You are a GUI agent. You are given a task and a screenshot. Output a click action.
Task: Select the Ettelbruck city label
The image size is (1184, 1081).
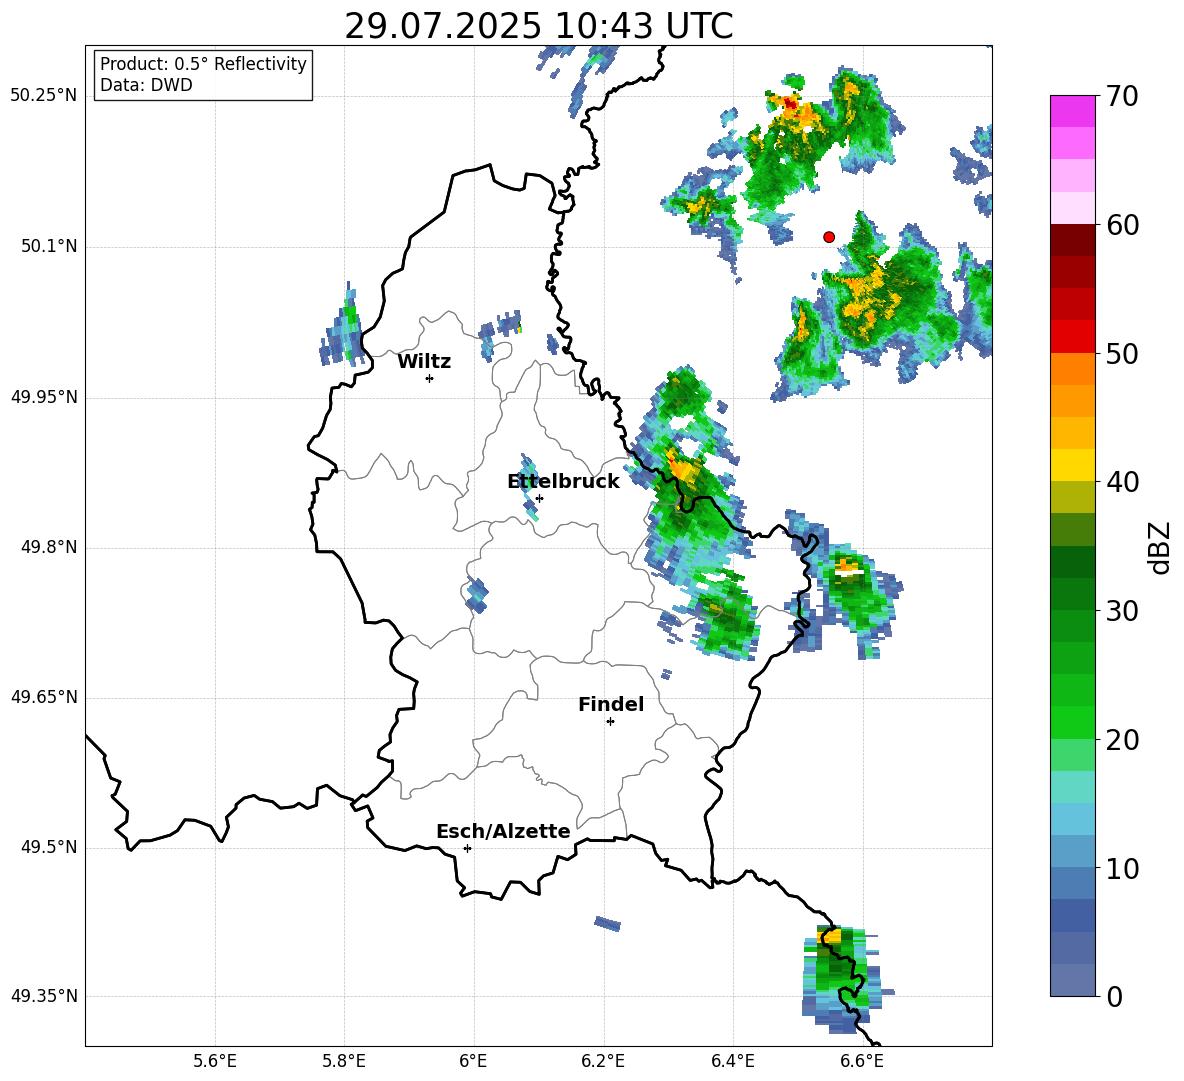point(563,482)
